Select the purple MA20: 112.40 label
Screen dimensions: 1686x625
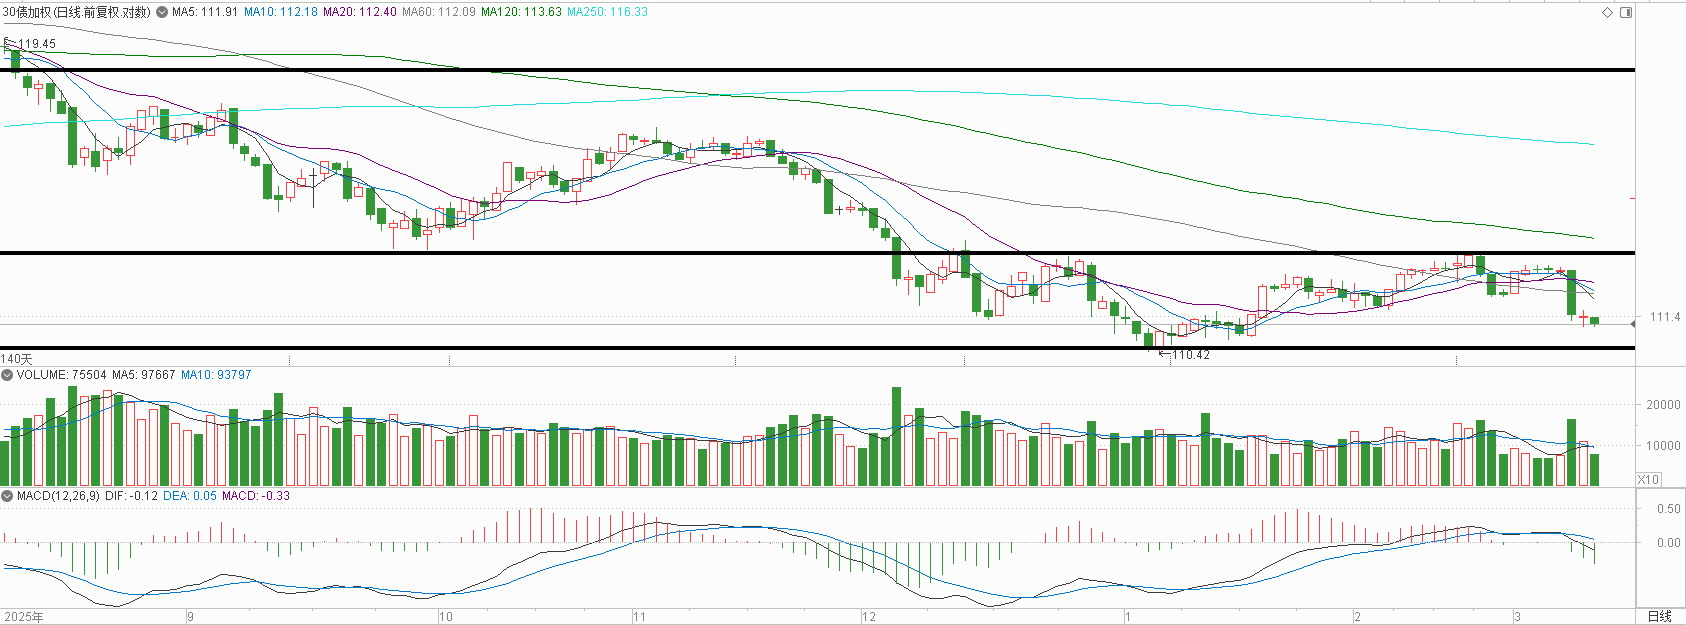pos(360,12)
